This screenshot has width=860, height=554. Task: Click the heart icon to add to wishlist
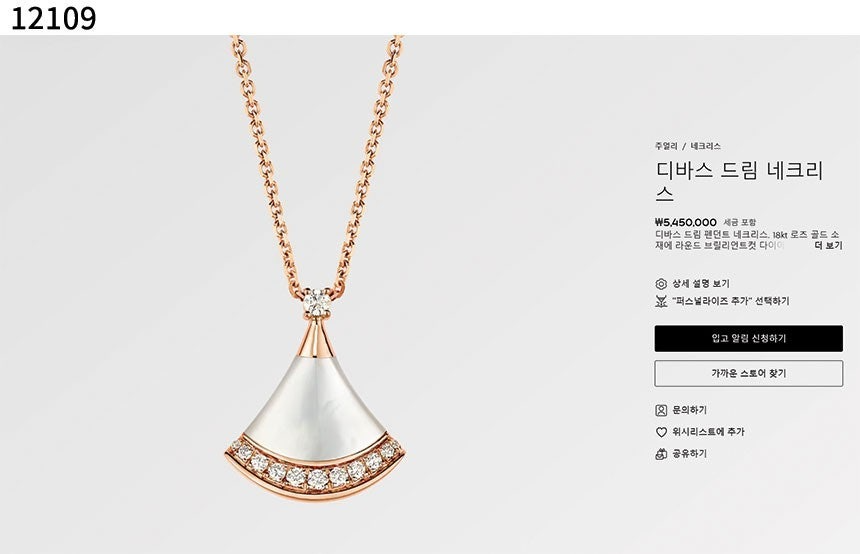pos(661,432)
